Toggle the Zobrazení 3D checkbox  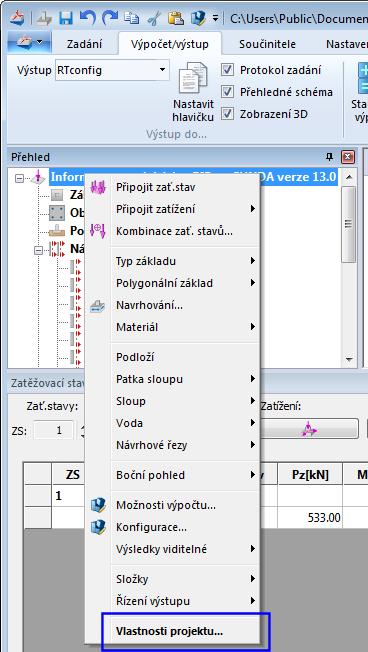(x=227, y=114)
